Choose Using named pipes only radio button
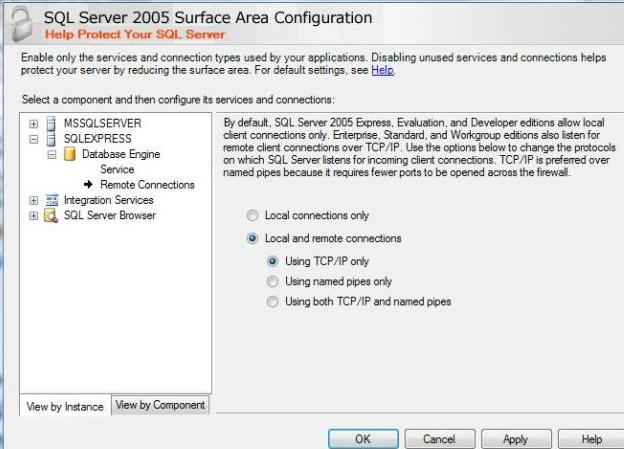624x449 pixels. pyautogui.click(x=273, y=281)
